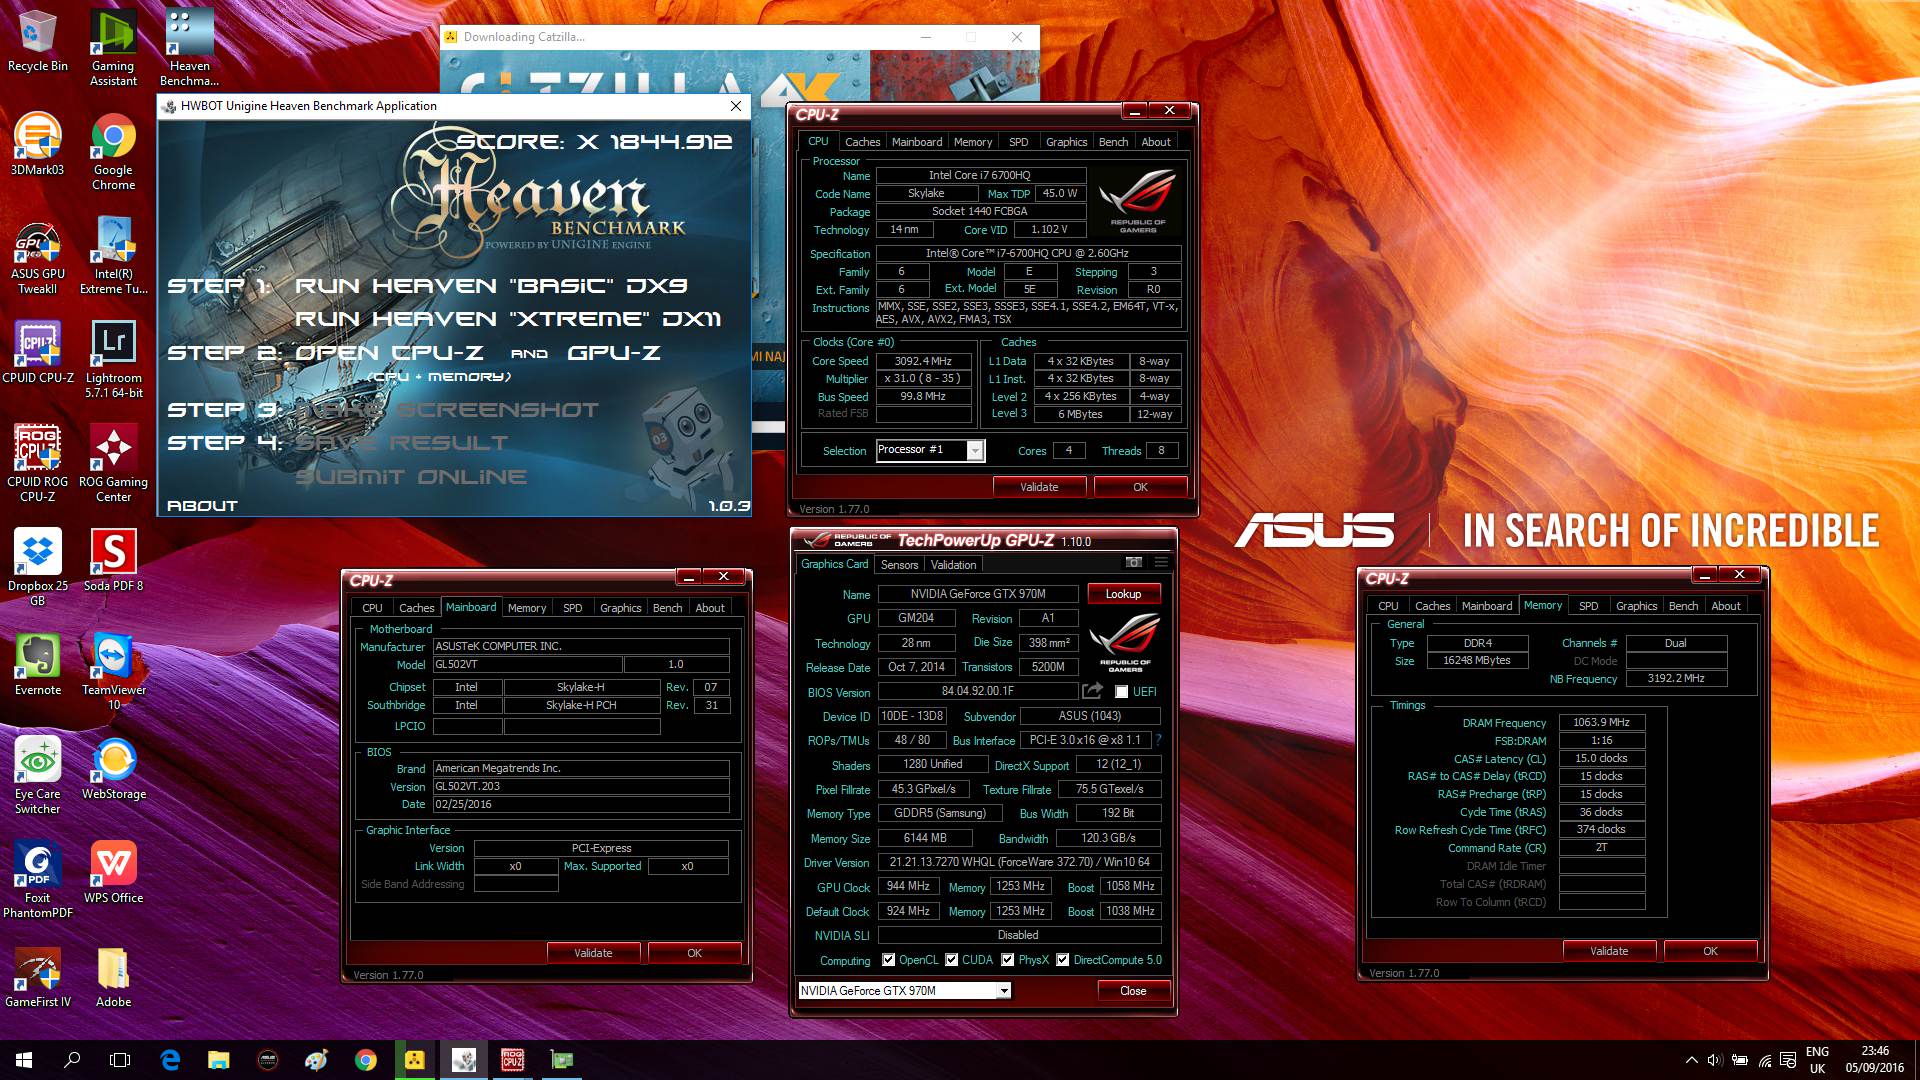Open Task View from the taskbar

(120, 1060)
